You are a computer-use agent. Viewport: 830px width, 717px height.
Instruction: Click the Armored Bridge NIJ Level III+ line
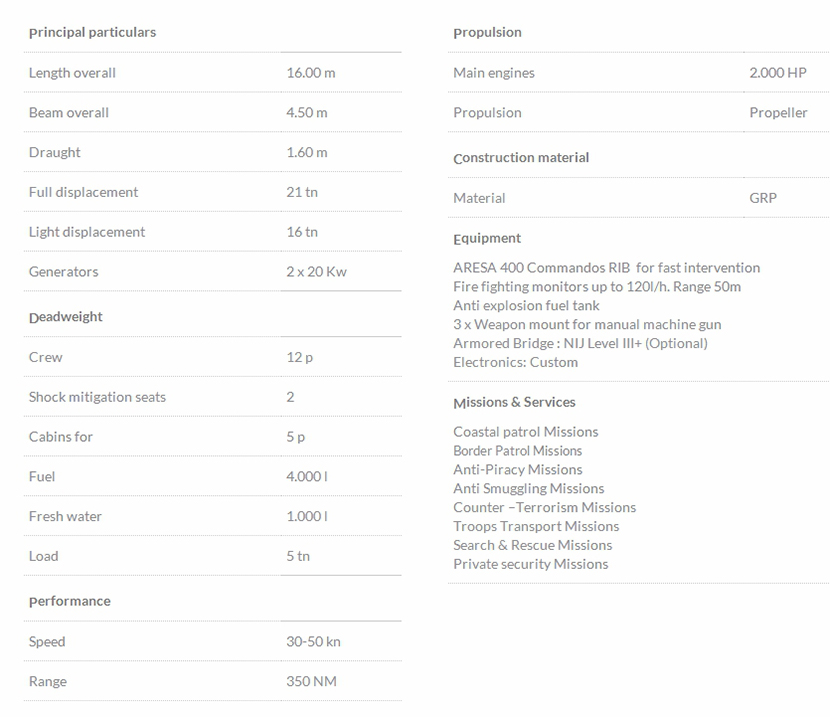[x=580, y=343]
